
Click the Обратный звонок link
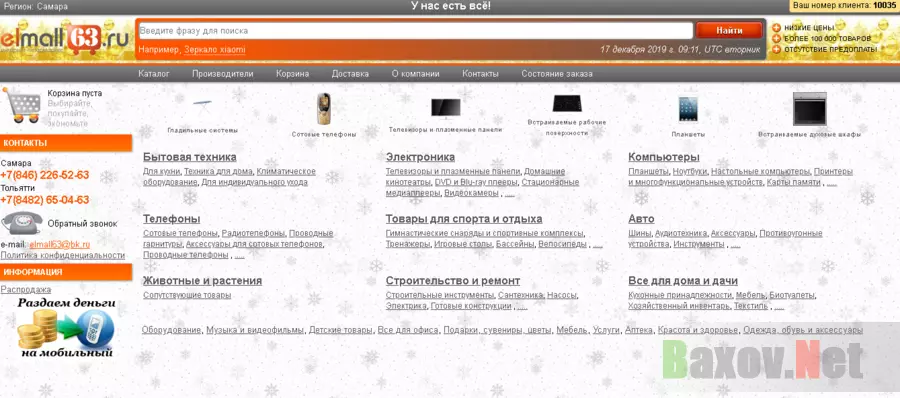(82, 224)
